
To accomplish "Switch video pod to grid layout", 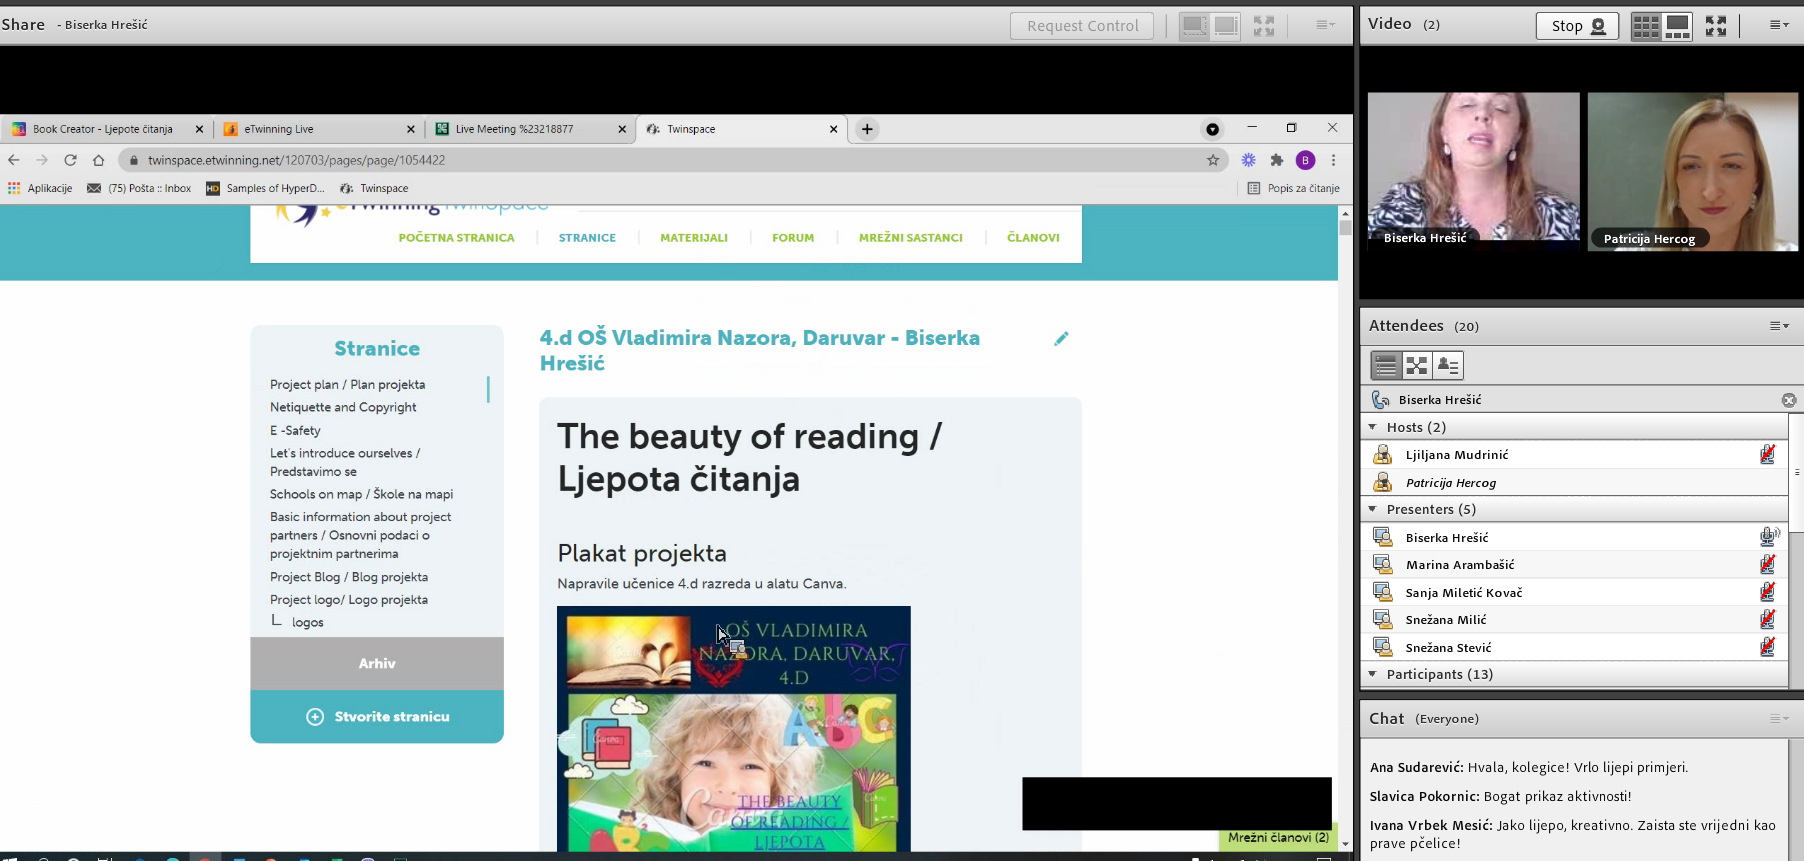I will tap(1646, 26).
